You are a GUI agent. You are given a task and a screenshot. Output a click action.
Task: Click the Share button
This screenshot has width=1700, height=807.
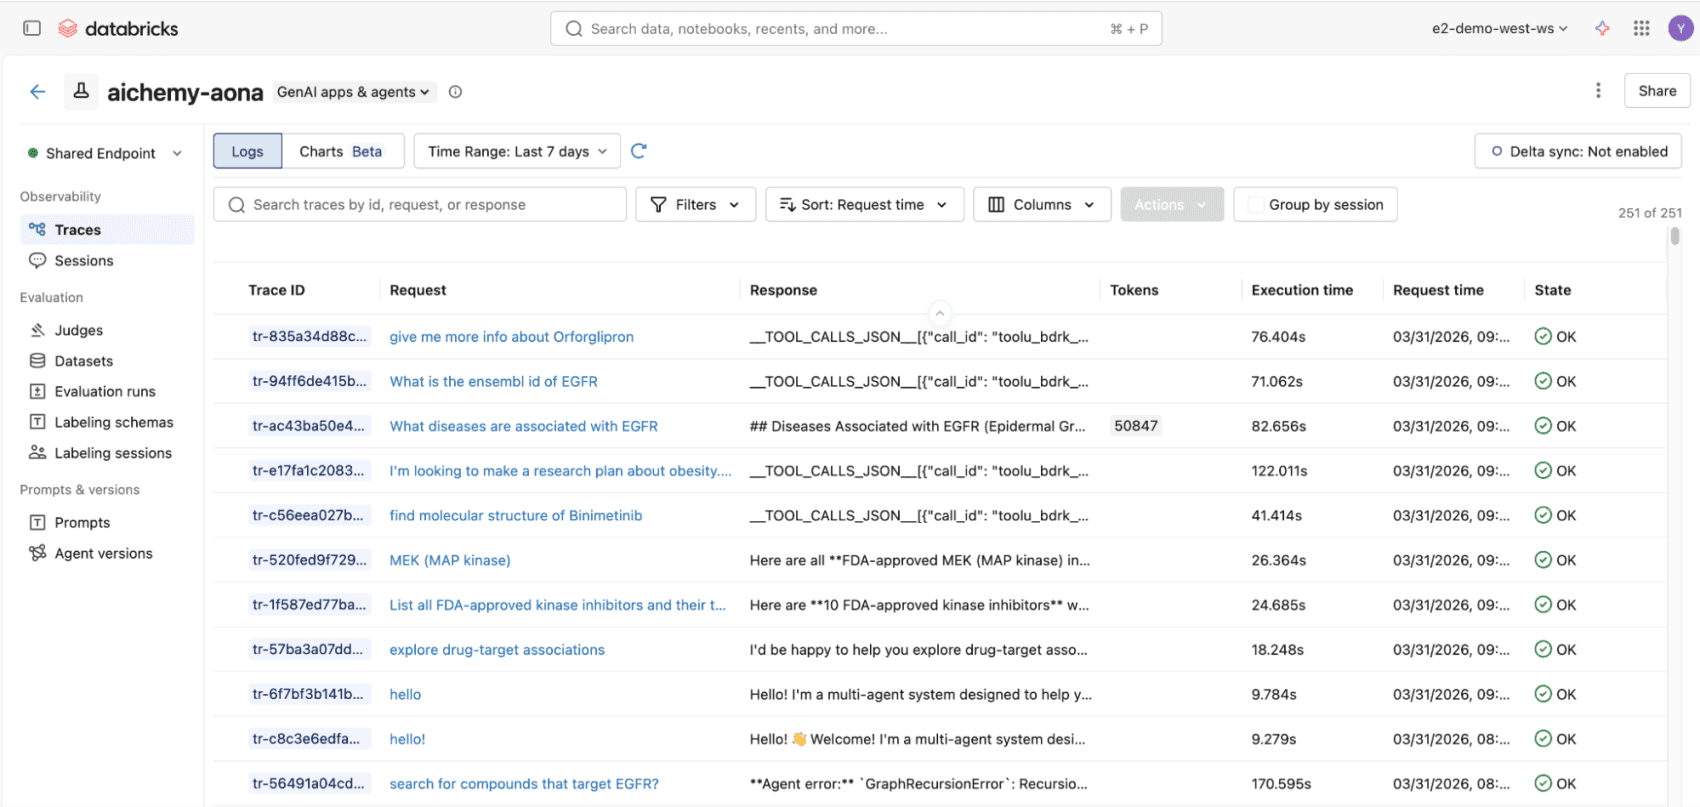pyautogui.click(x=1657, y=90)
